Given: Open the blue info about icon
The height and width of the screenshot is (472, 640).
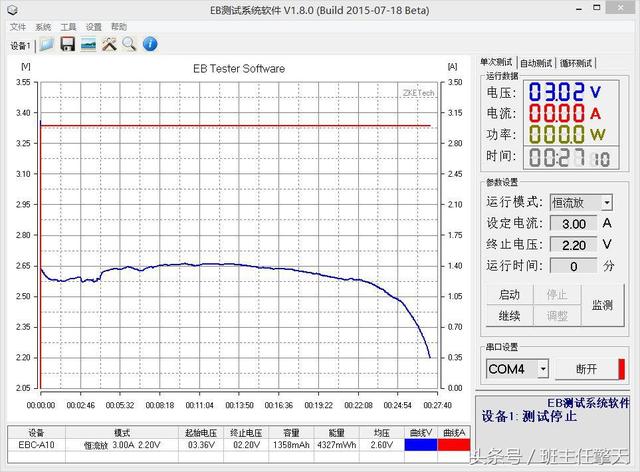Looking at the screenshot, I should click(x=150, y=44).
